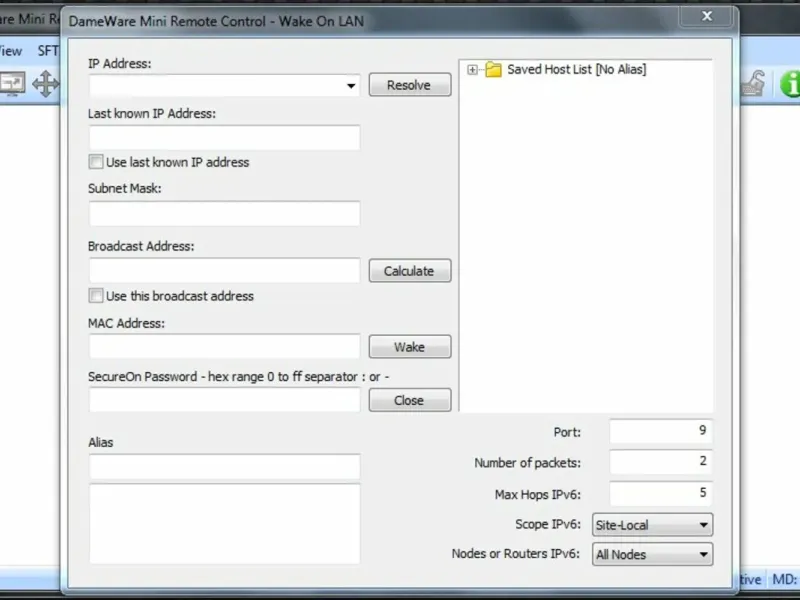Open the IP Address dropdown list

pos(351,85)
